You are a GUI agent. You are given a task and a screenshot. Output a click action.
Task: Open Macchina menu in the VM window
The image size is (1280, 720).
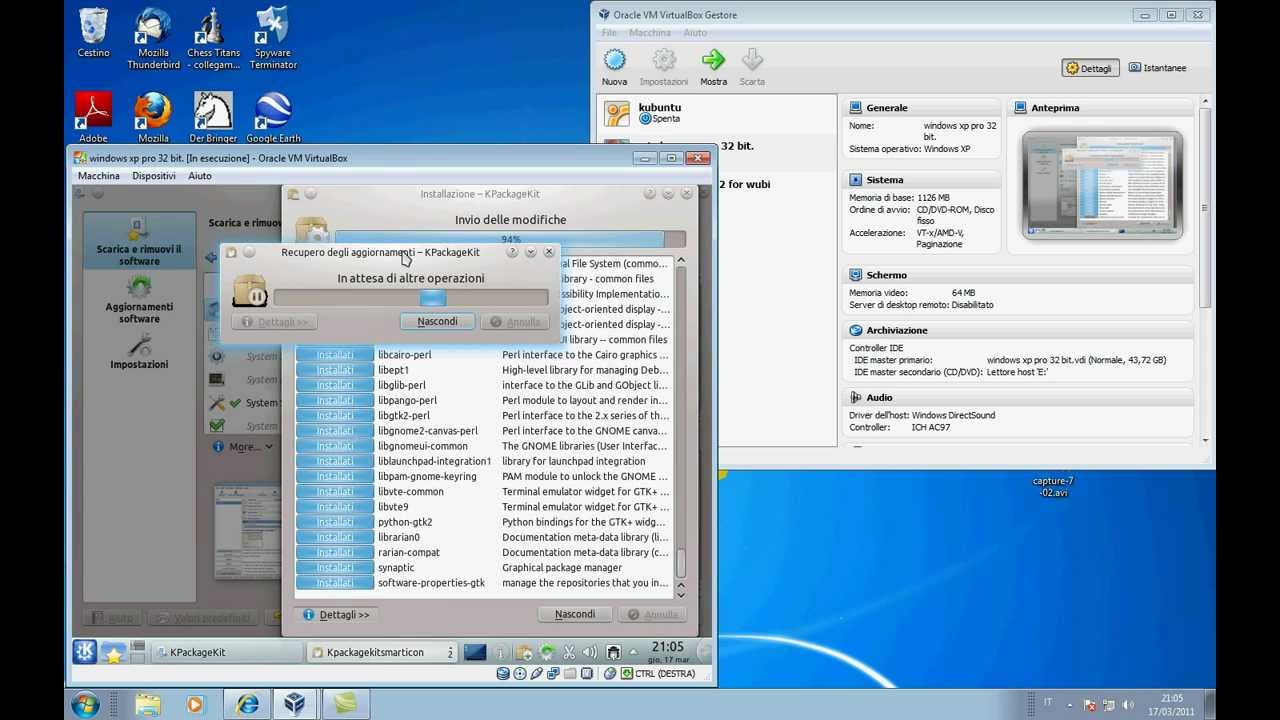tap(99, 176)
